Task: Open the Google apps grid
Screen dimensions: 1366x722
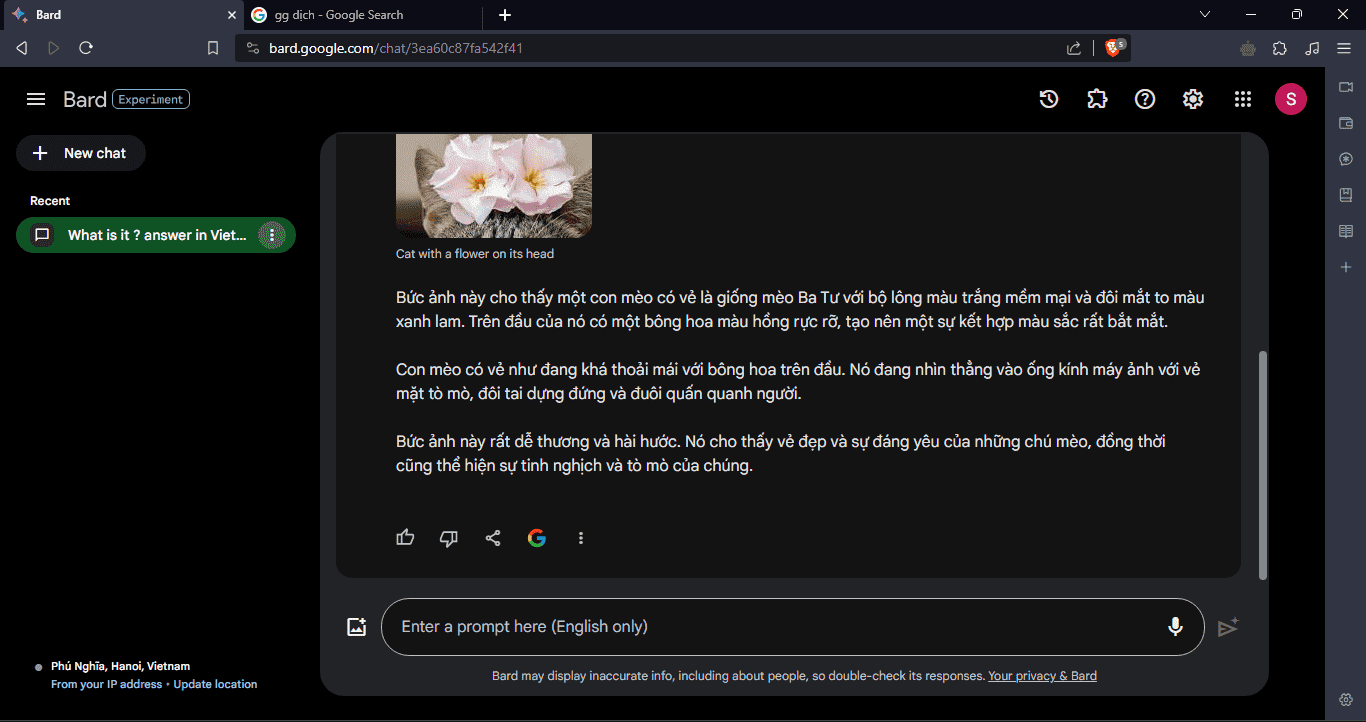Action: pos(1243,99)
